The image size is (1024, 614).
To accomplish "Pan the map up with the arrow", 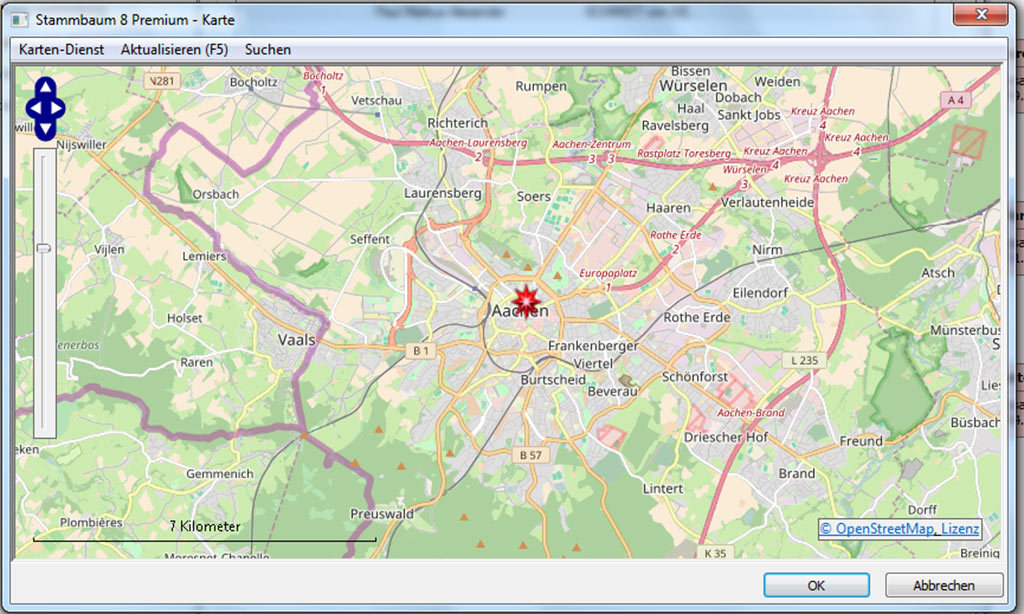I will click(x=45, y=86).
